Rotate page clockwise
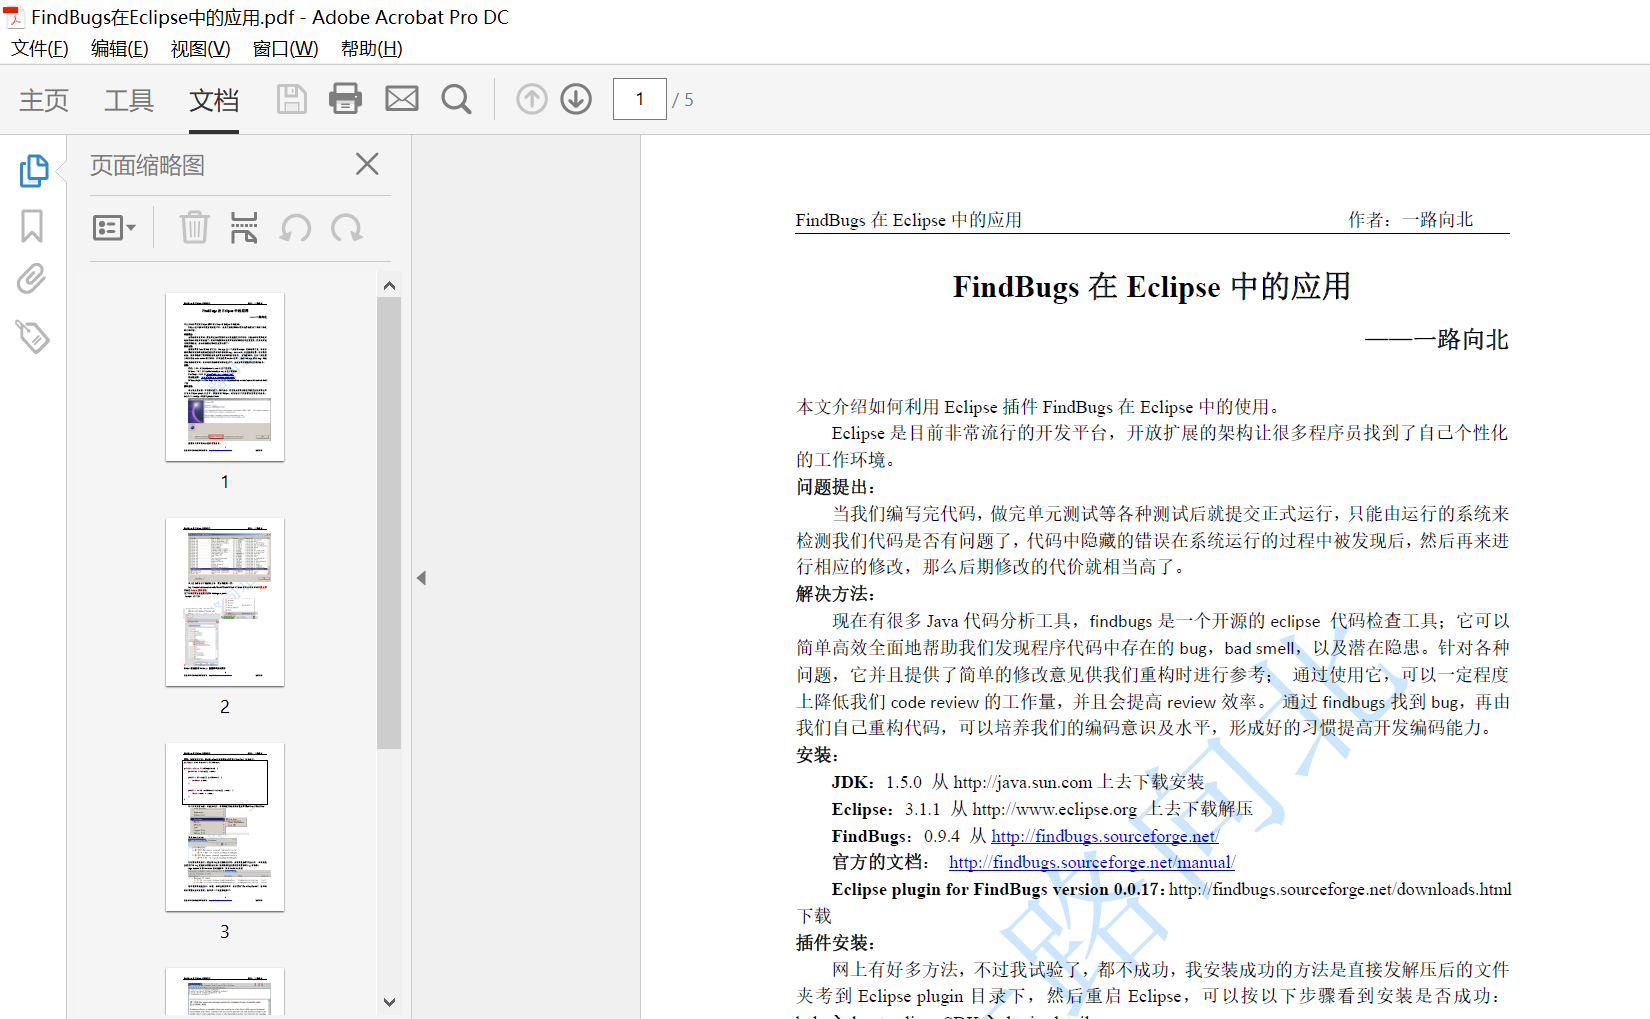Viewport: 1650px width, 1019px height. [x=347, y=228]
